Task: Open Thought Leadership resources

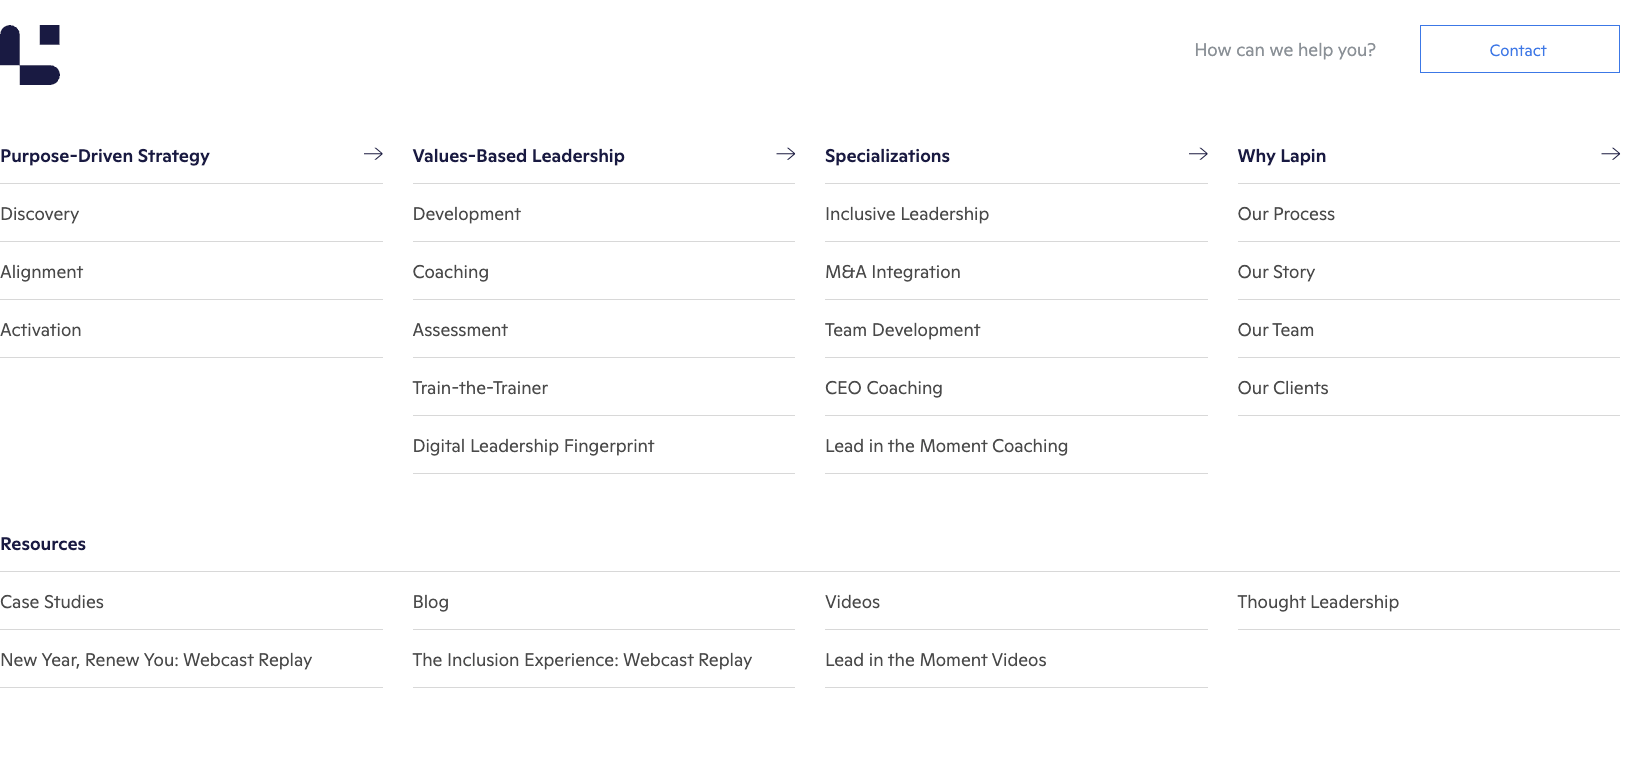Action: [1318, 602]
